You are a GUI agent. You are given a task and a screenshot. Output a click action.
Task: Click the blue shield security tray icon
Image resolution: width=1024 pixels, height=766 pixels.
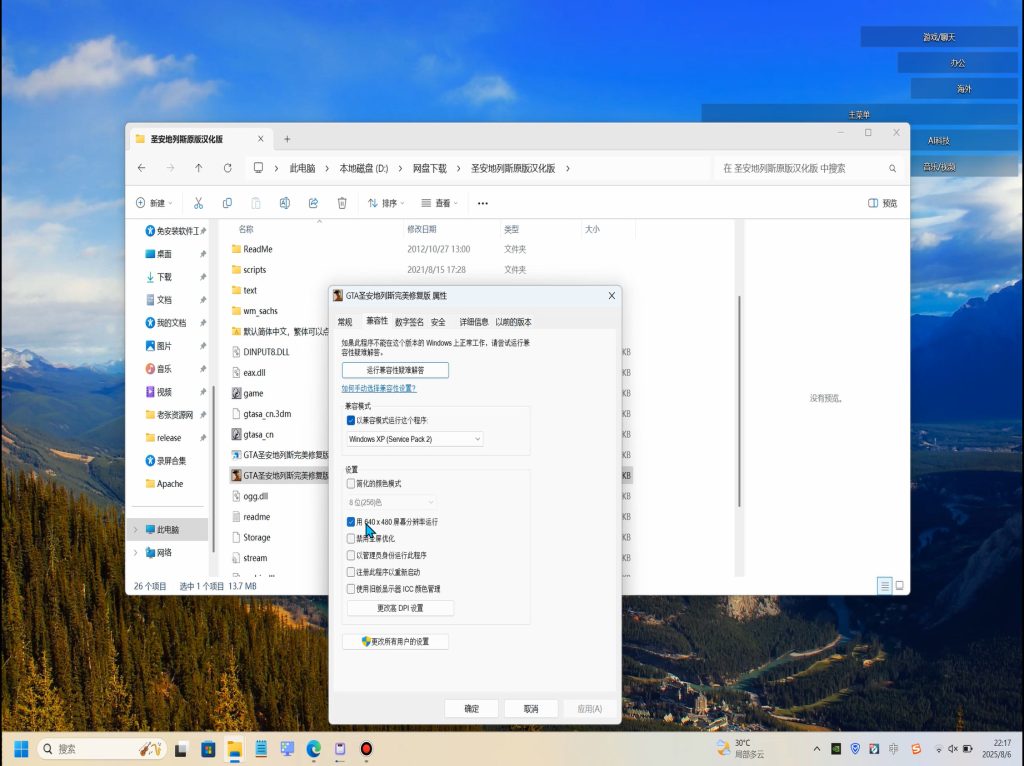point(855,749)
